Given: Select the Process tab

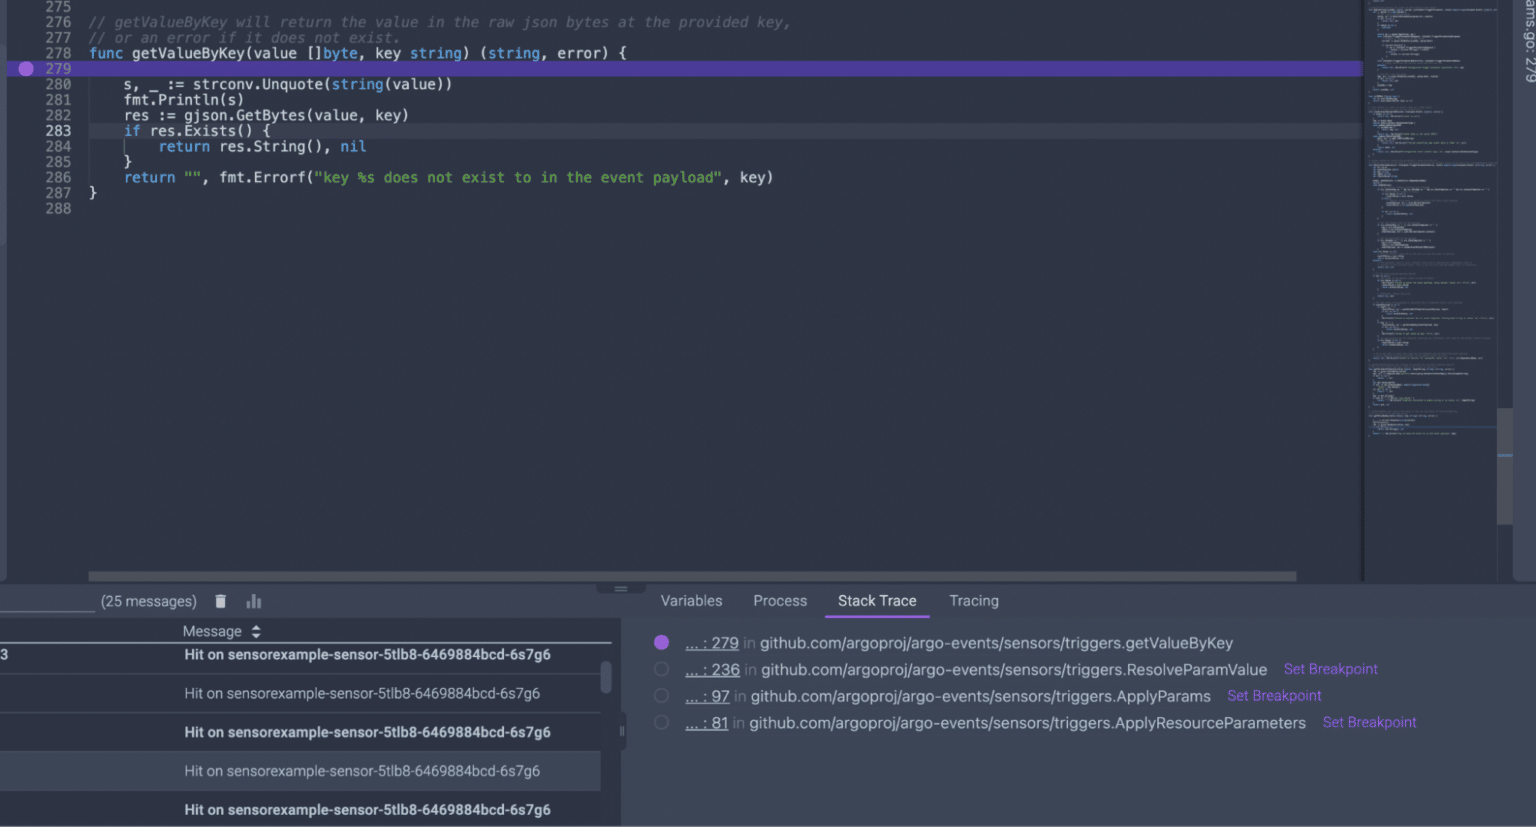Looking at the screenshot, I should pos(779,600).
